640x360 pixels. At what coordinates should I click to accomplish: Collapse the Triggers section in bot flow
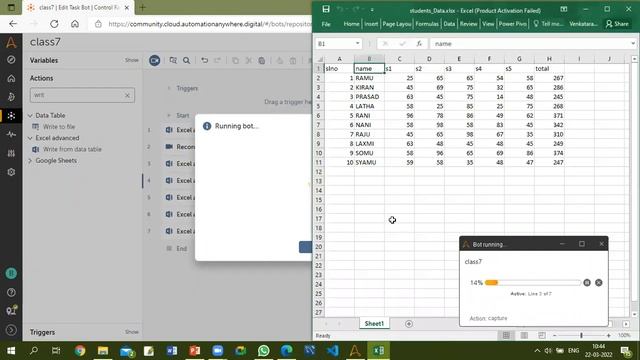point(169,88)
